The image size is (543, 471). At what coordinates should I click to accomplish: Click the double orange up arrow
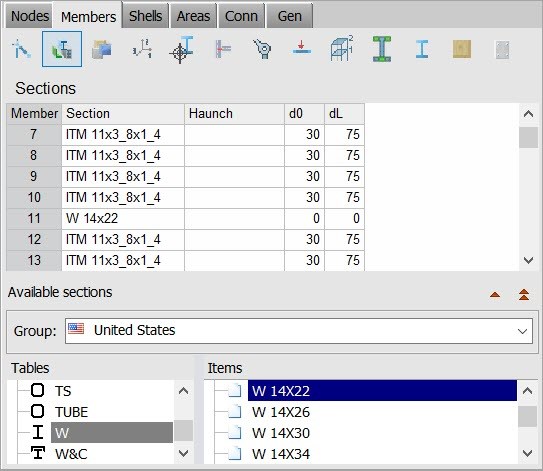click(x=524, y=295)
